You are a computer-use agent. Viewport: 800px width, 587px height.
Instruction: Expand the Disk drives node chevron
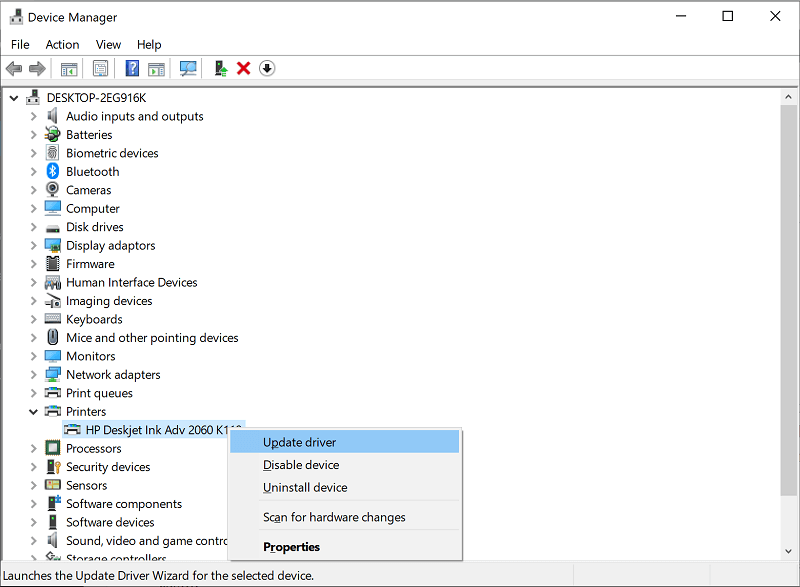(34, 227)
